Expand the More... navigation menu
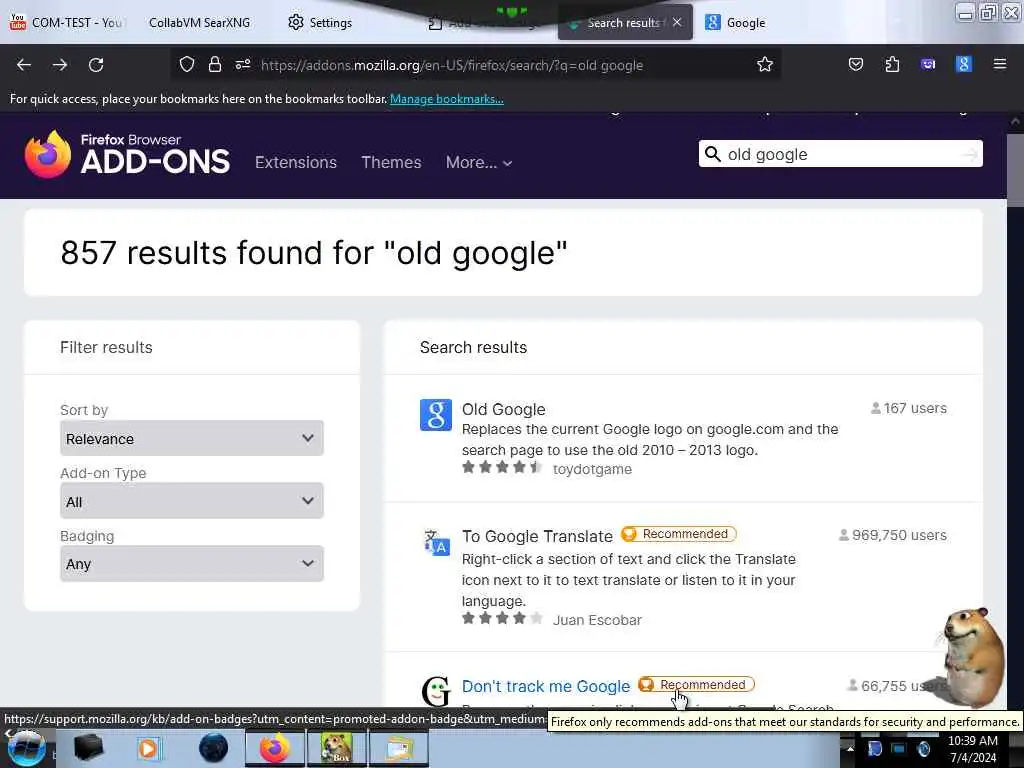1024x768 pixels. point(479,162)
